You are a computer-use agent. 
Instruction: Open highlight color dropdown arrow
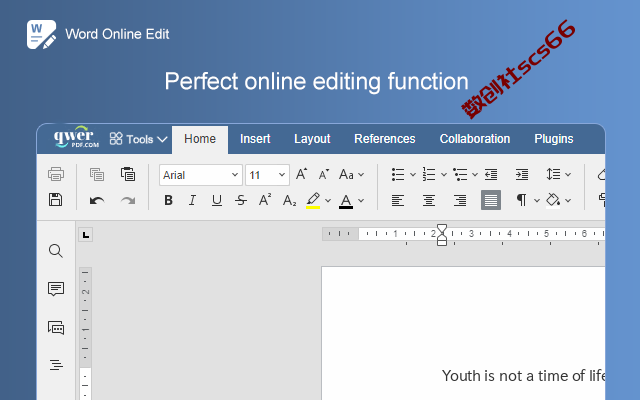(x=328, y=201)
